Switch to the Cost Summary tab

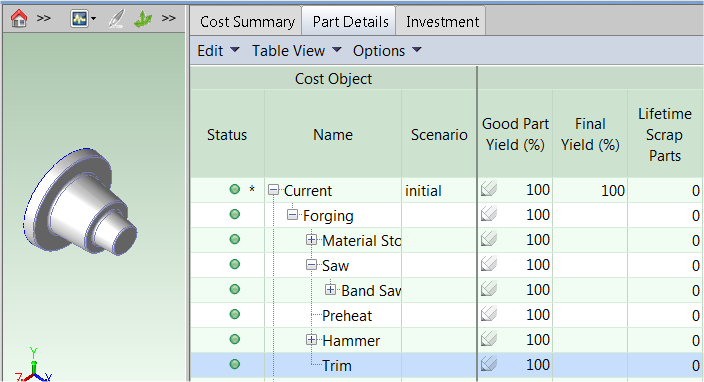point(247,22)
